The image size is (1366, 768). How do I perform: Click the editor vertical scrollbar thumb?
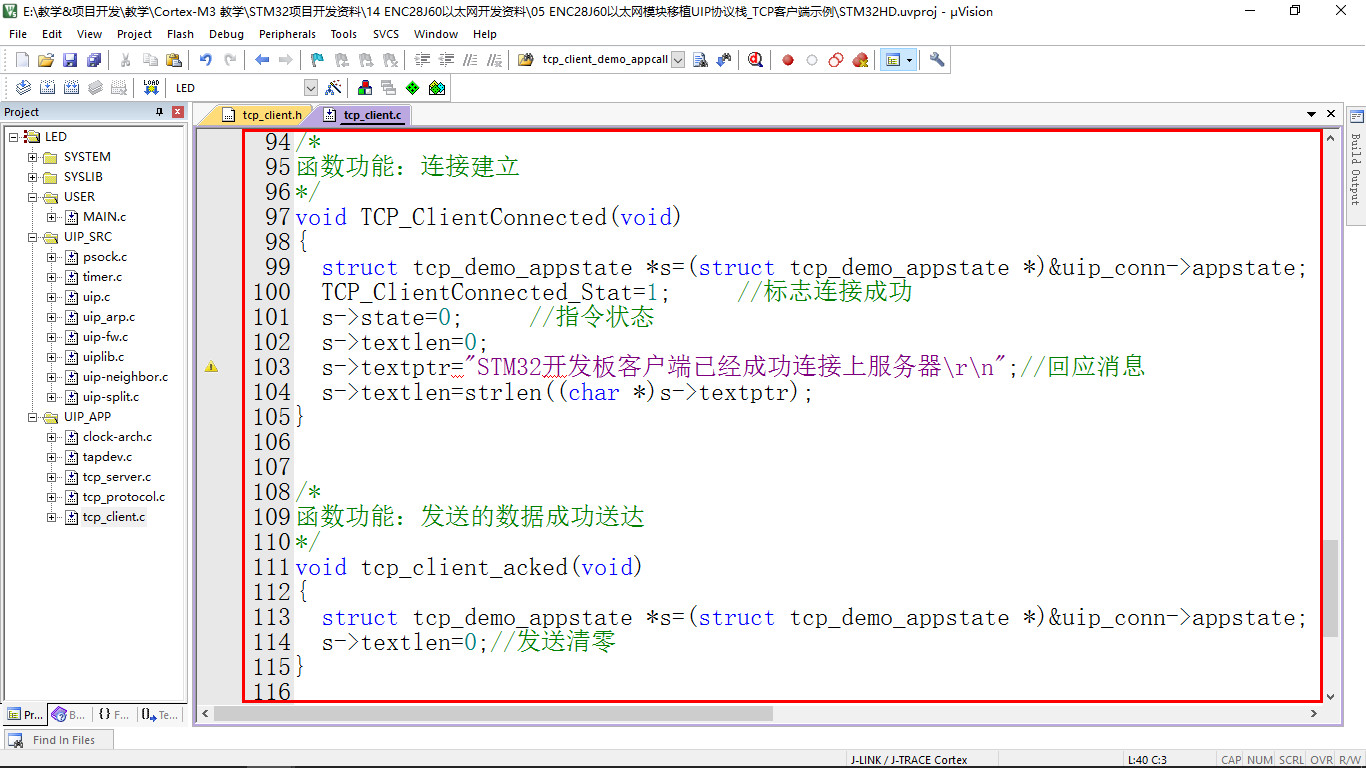[x=1330, y=589]
